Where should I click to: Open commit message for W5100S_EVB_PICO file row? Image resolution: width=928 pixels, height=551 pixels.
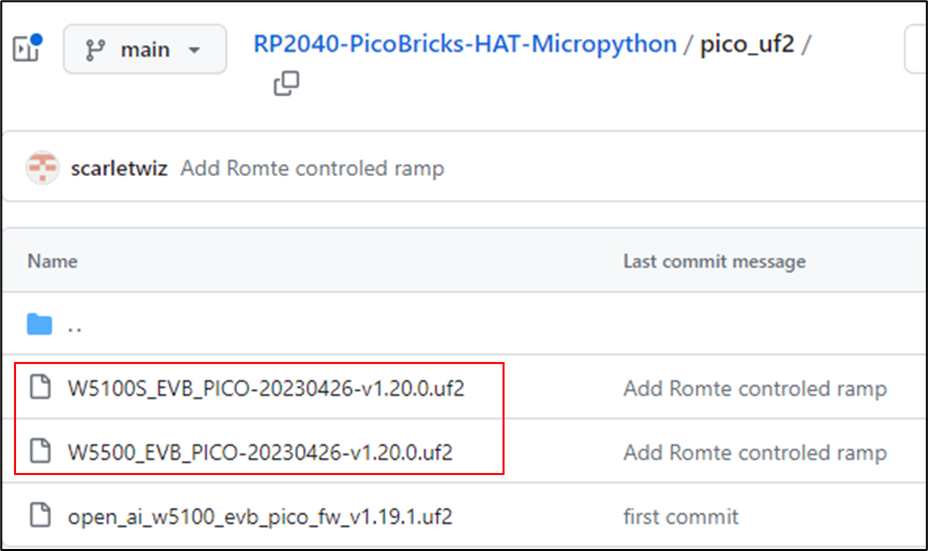coord(755,388)
